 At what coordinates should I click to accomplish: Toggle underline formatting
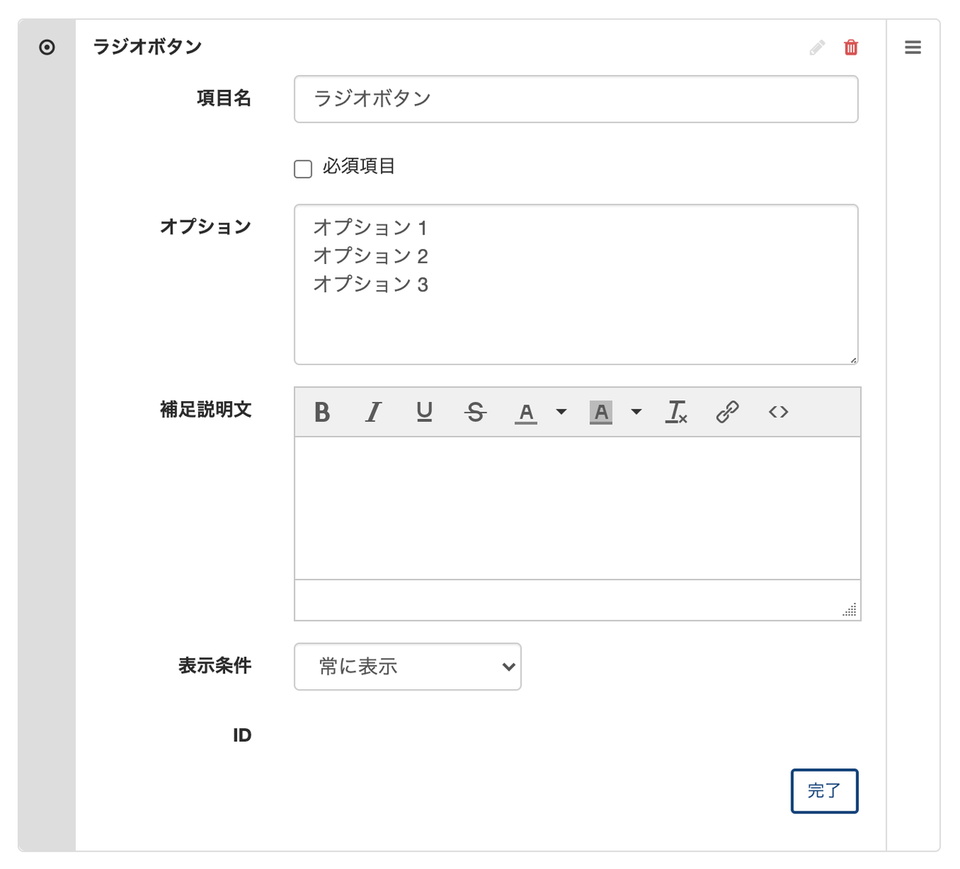(424, 412)
